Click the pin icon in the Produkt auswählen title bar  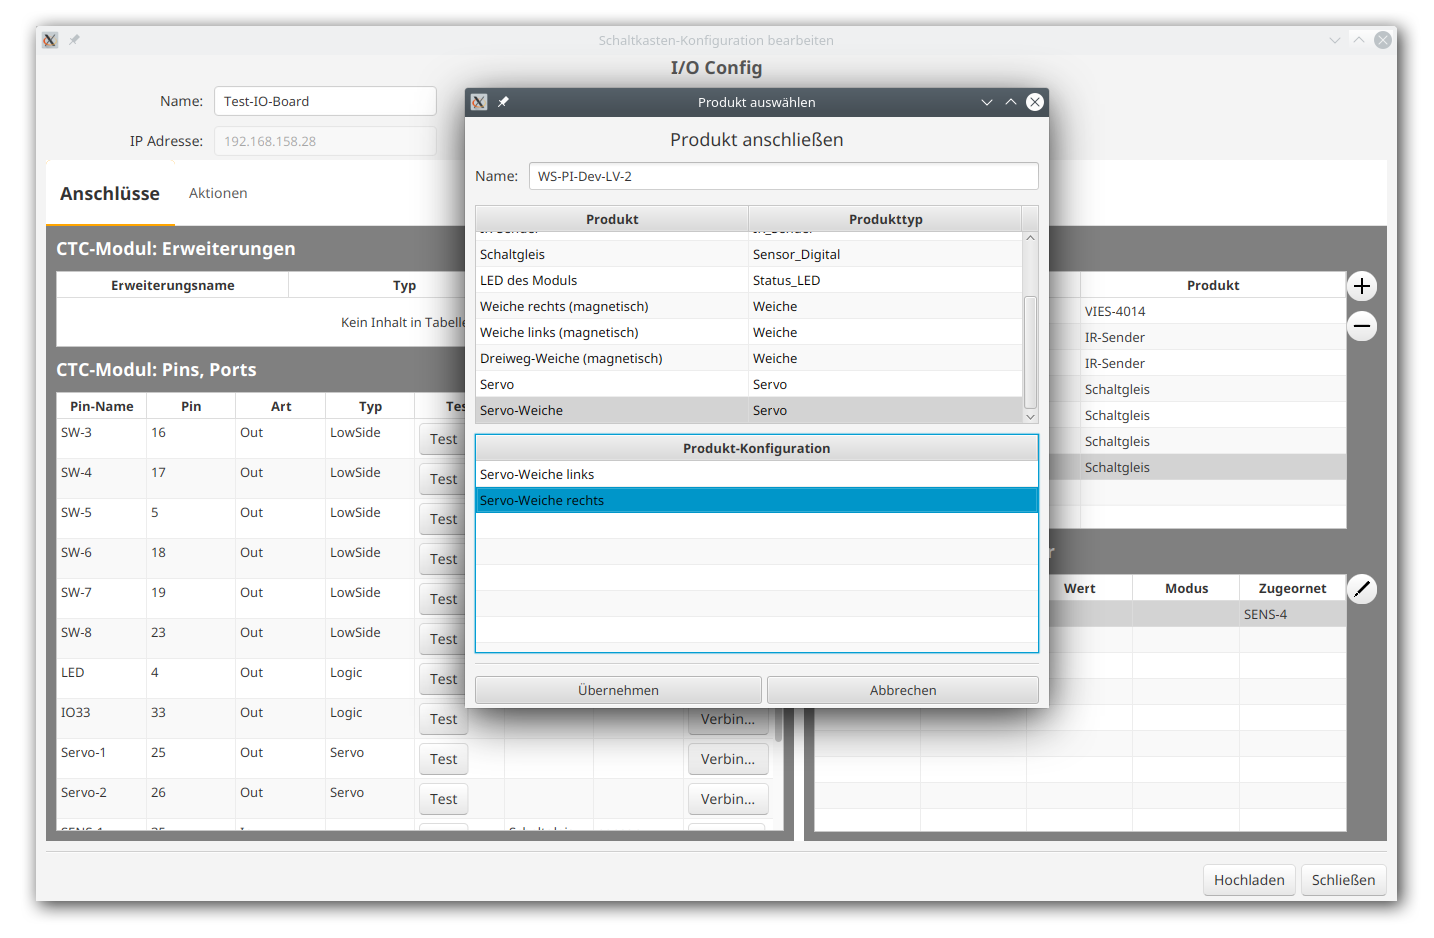tap(503, 102)
